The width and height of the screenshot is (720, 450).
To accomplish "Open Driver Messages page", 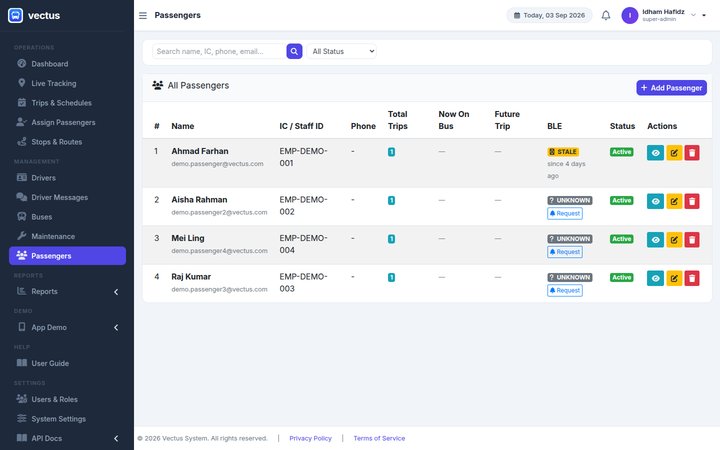I will click(x=68, y=197).
